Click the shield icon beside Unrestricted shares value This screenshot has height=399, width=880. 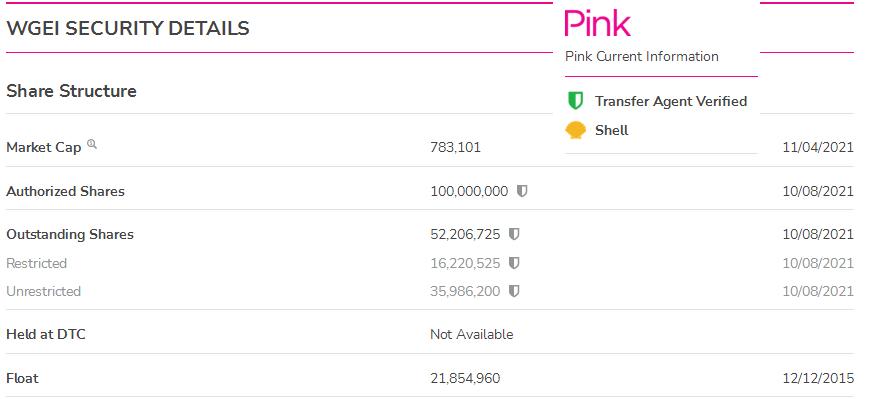514,291
